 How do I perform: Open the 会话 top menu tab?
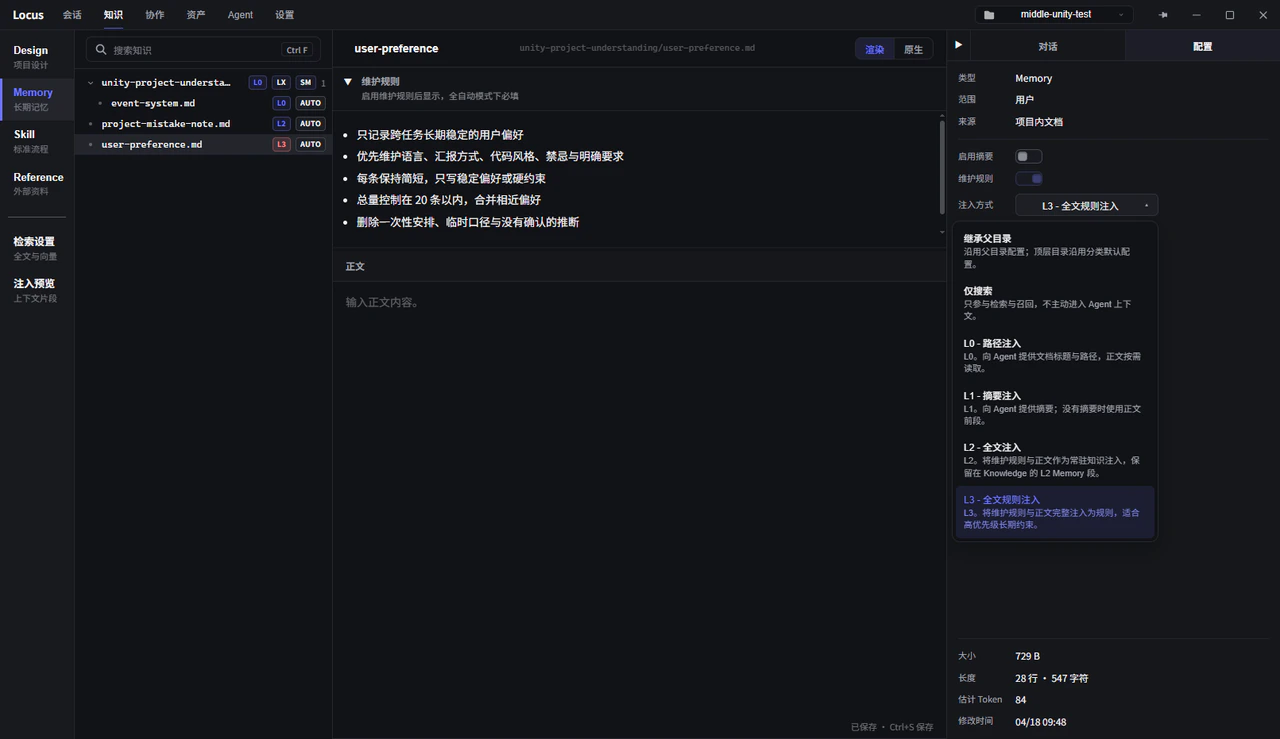tap(72, 15)
